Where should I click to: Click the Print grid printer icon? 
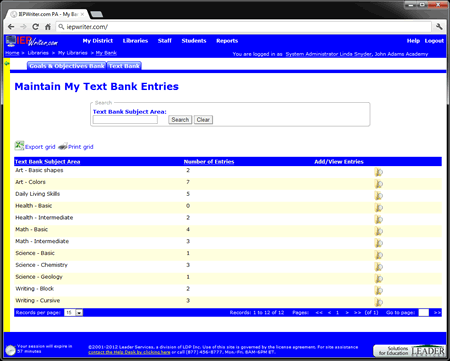tap(63, 146)
